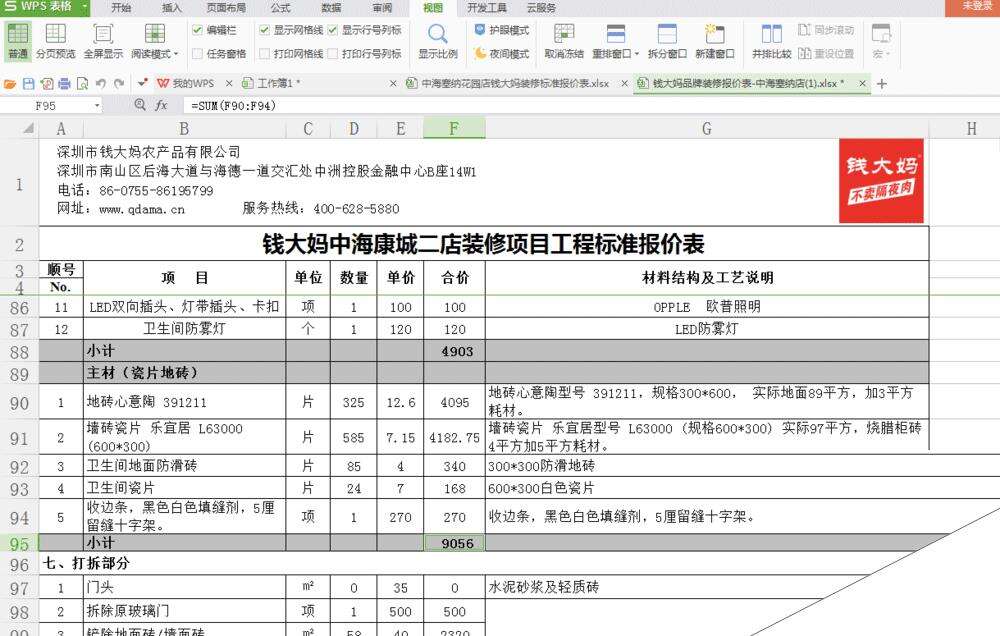Enable 打印行号列标 print headings checkbox
This screenshot has width=1000, height=636.
point(332,54)
